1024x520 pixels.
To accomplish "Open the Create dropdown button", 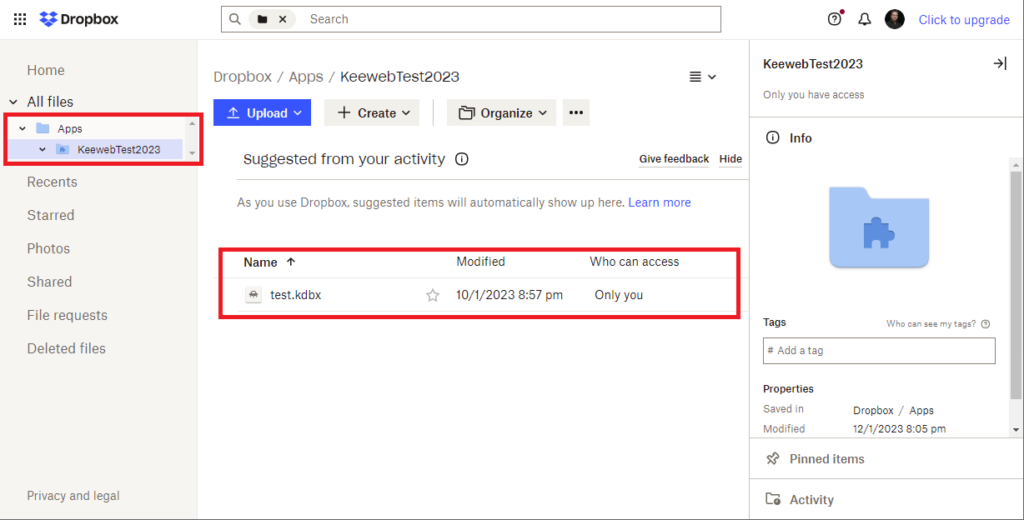I will click(x=373, y=113).
